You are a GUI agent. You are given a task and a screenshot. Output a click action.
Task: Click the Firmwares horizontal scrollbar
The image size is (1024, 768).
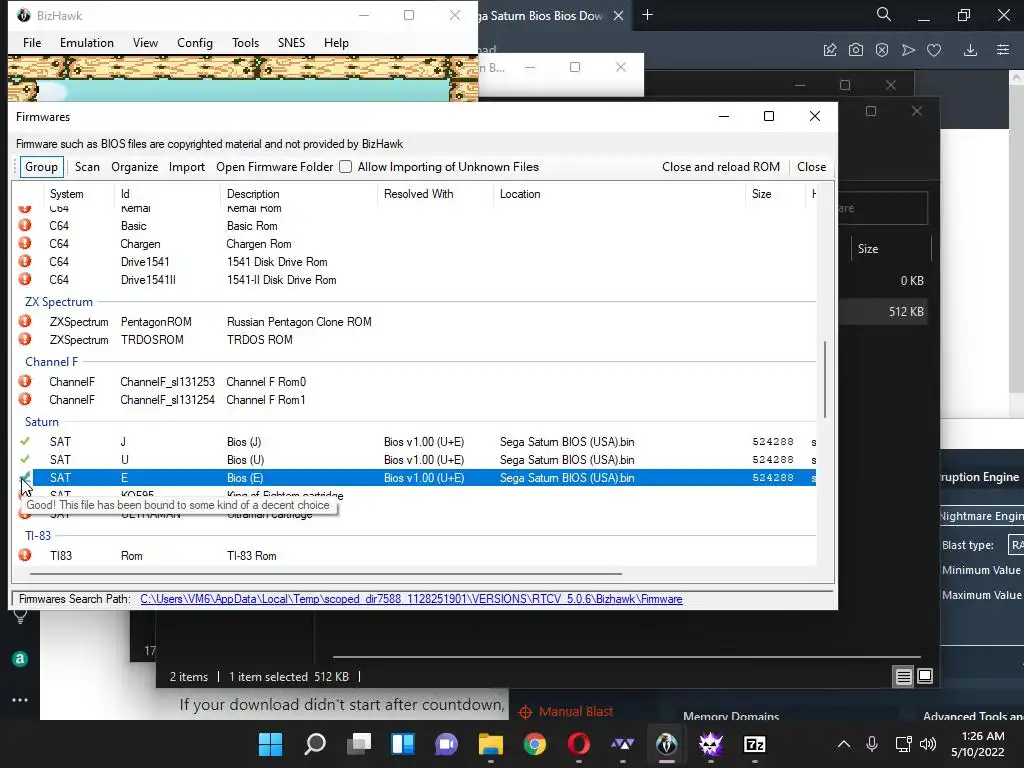coord(326,574)
